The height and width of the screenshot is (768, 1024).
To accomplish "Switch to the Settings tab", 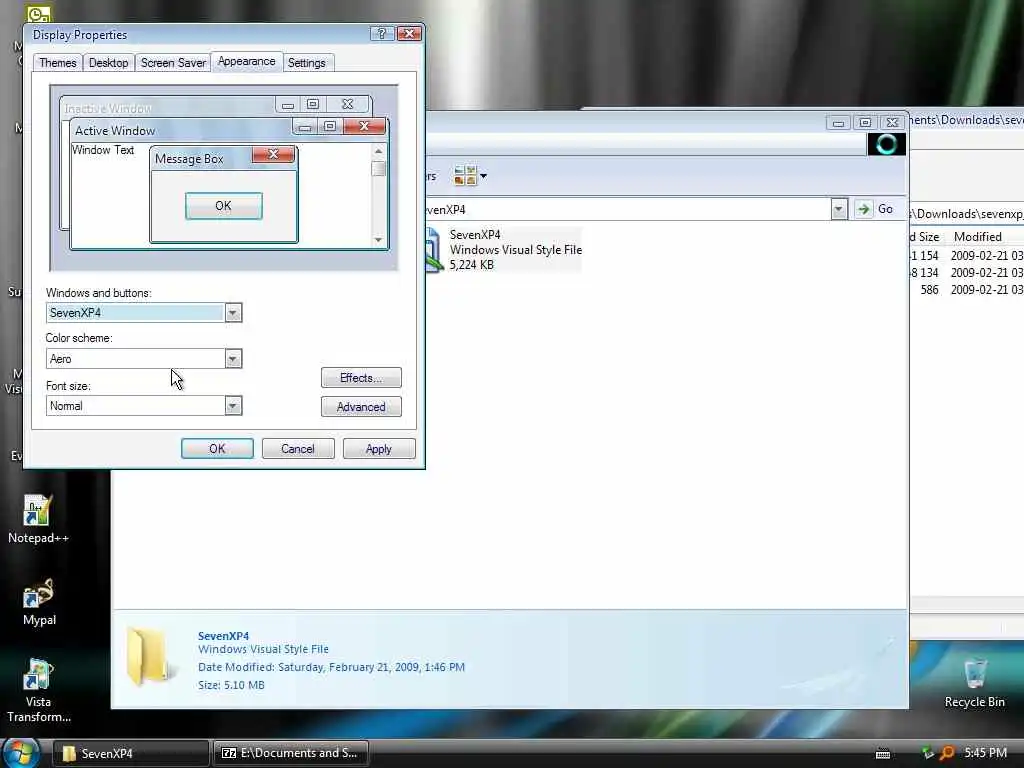I will [x=306, y=63].
